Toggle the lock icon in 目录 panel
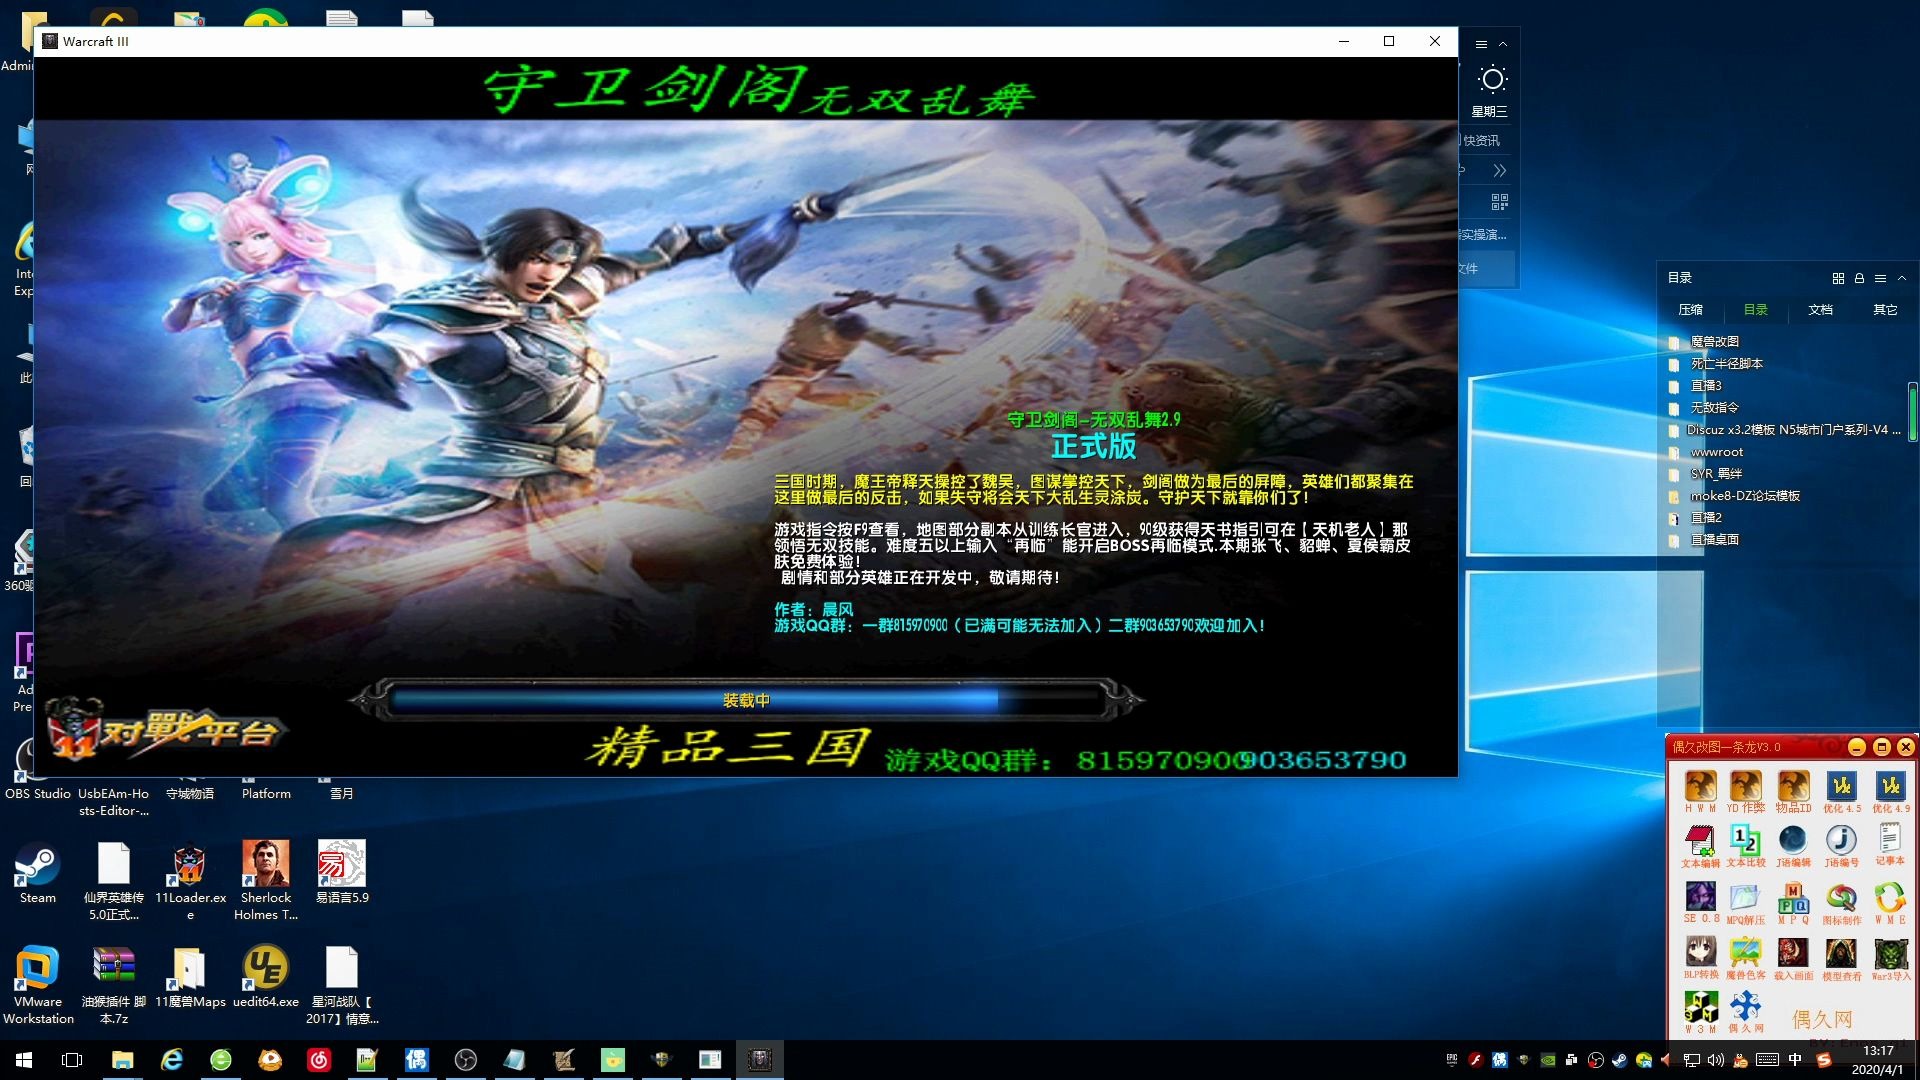1920x1080 pixels. 1859,278
